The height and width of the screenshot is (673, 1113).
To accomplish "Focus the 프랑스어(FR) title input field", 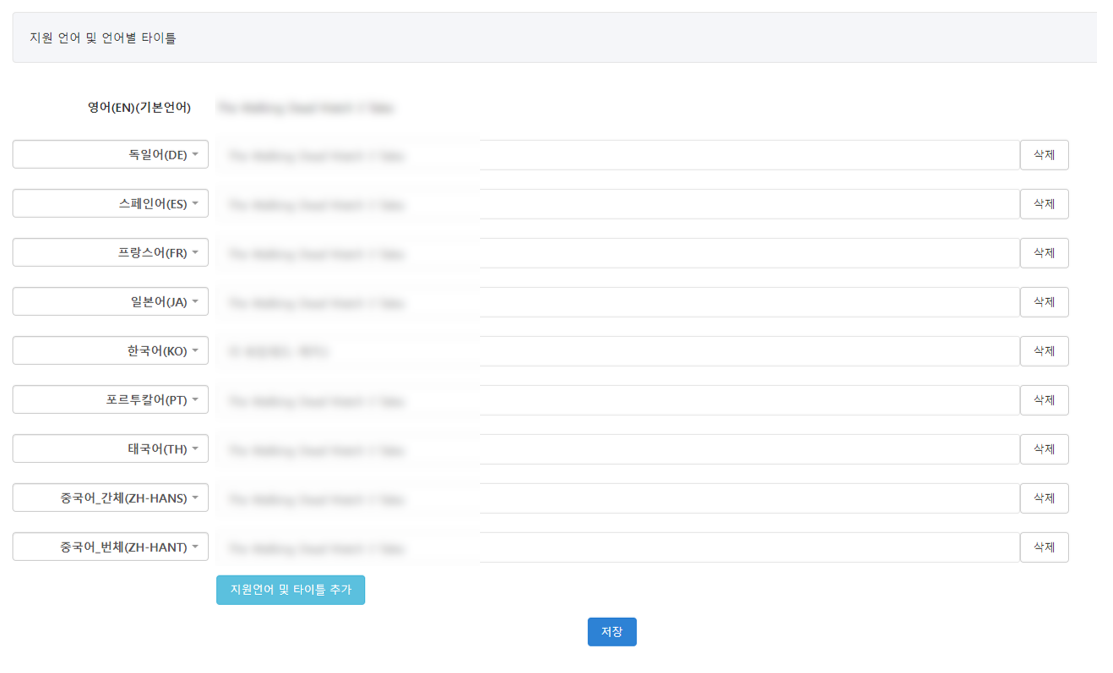I will pyautogui.click(x=618, y=253).
